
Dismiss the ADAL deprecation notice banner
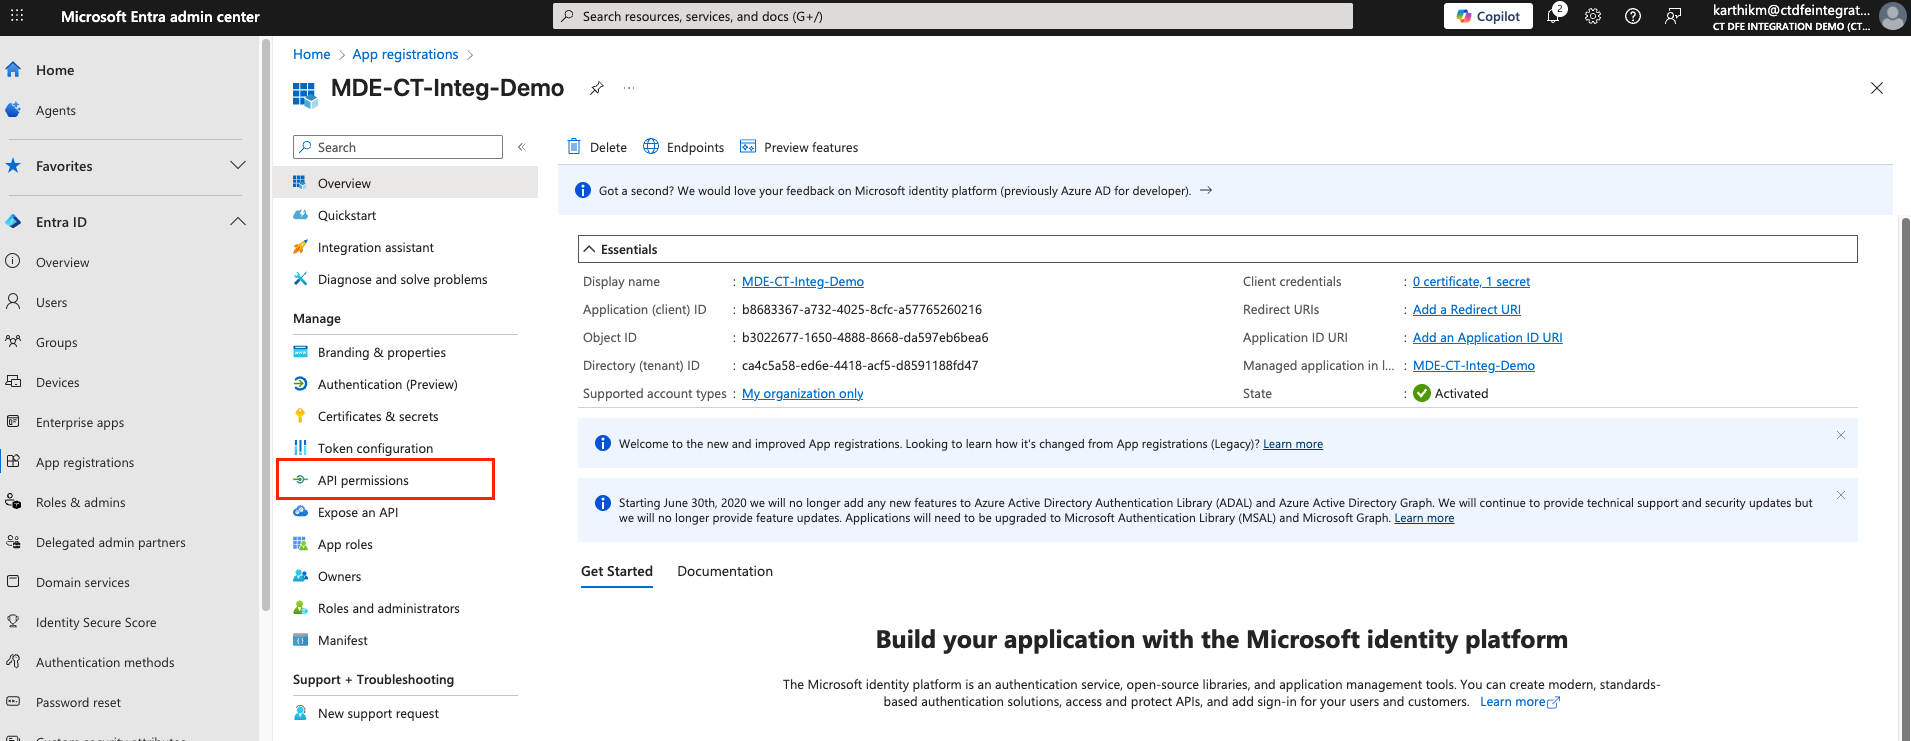tap(1840, 495)
